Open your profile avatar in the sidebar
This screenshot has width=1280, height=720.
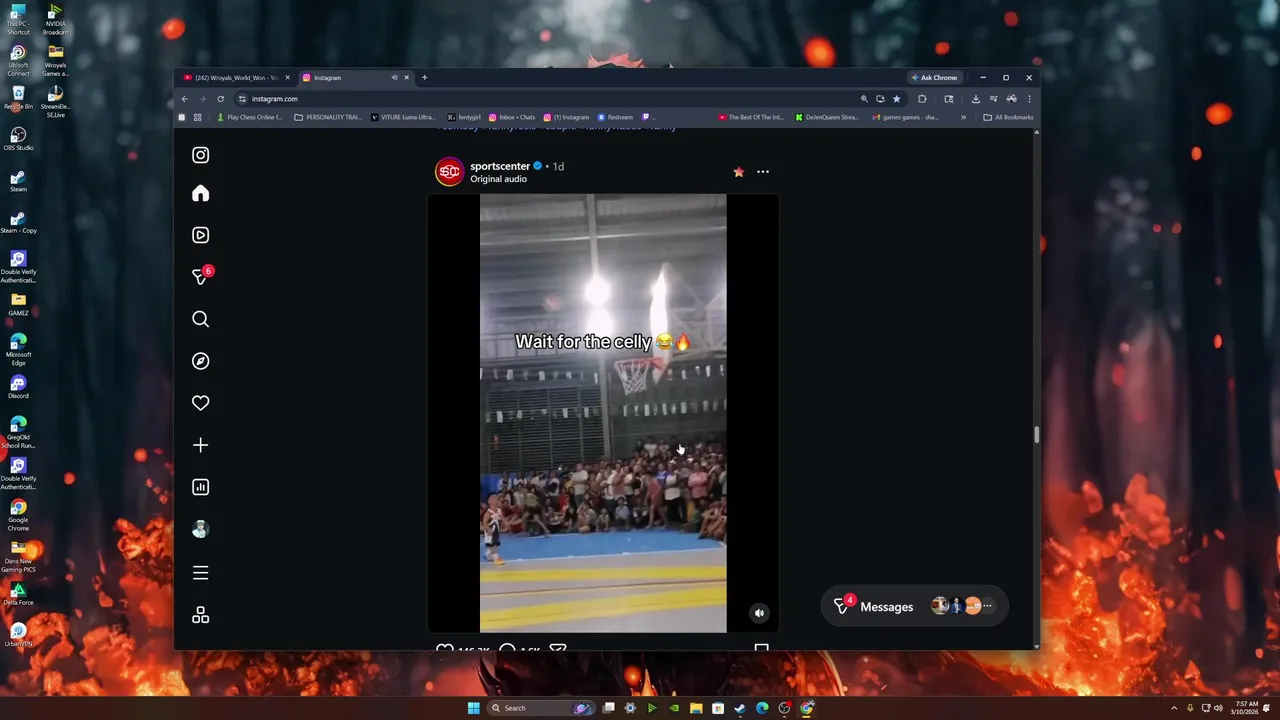click(x=200, y=530)
